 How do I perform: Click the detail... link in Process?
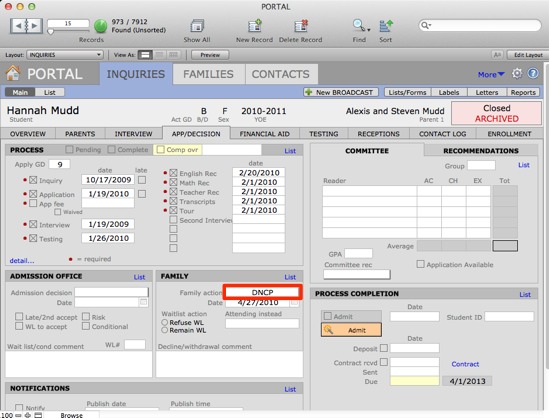click(x=22, y=260)
